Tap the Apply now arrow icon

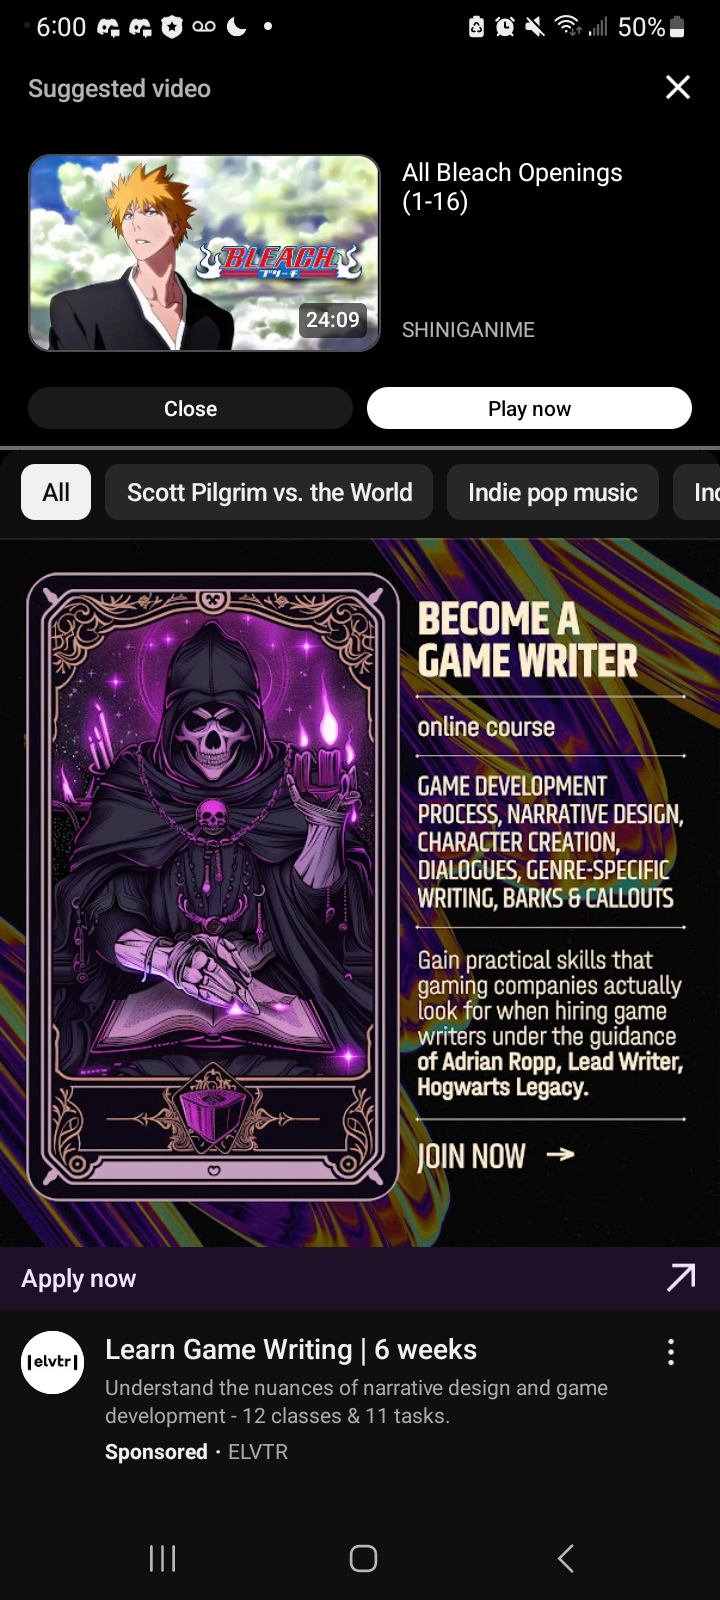(x=681, y=1277)
